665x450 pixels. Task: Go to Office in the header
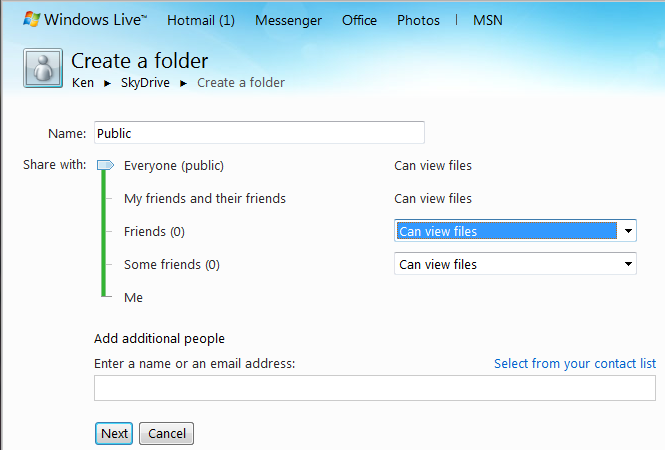click(359, 20)
